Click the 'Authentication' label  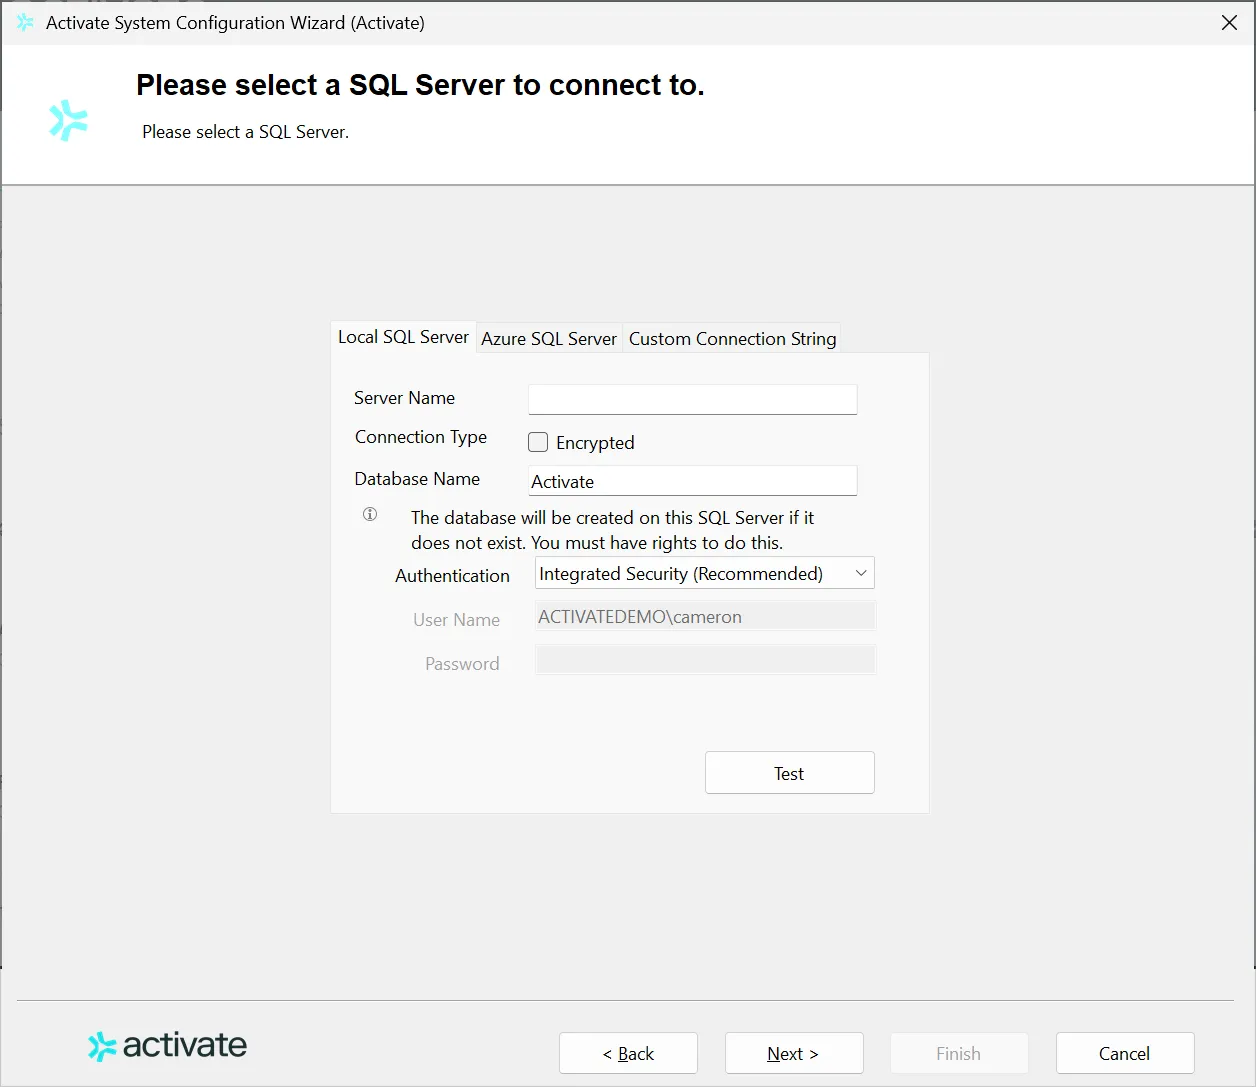click(452, 576)
